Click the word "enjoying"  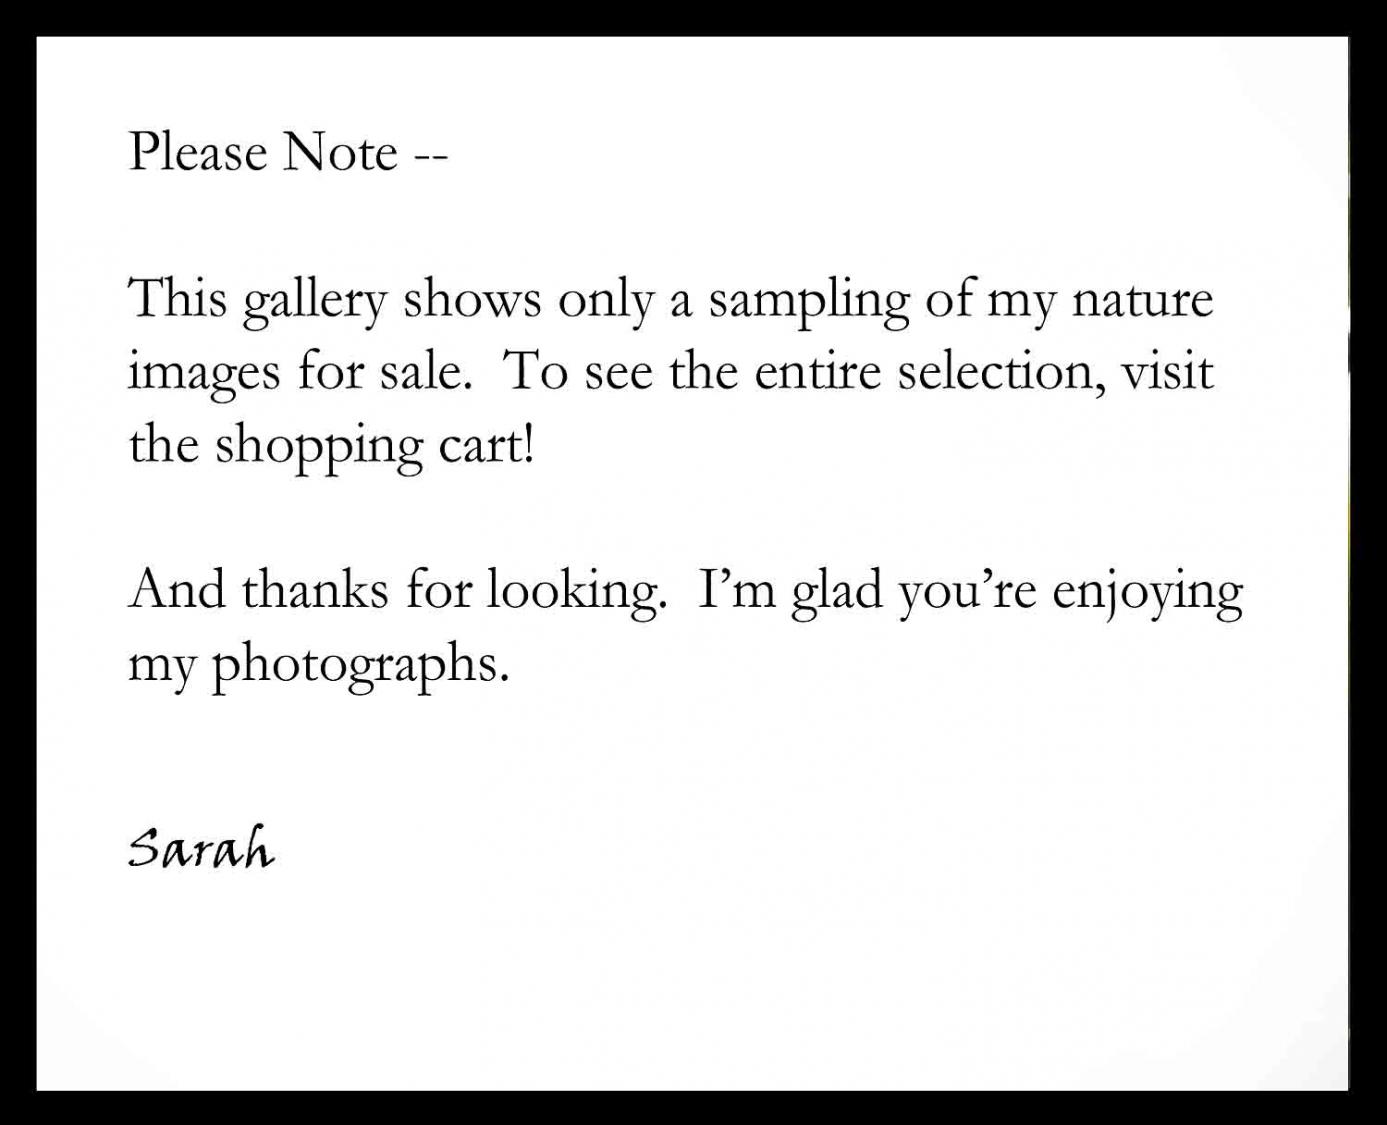click(x=1147, y=592)
